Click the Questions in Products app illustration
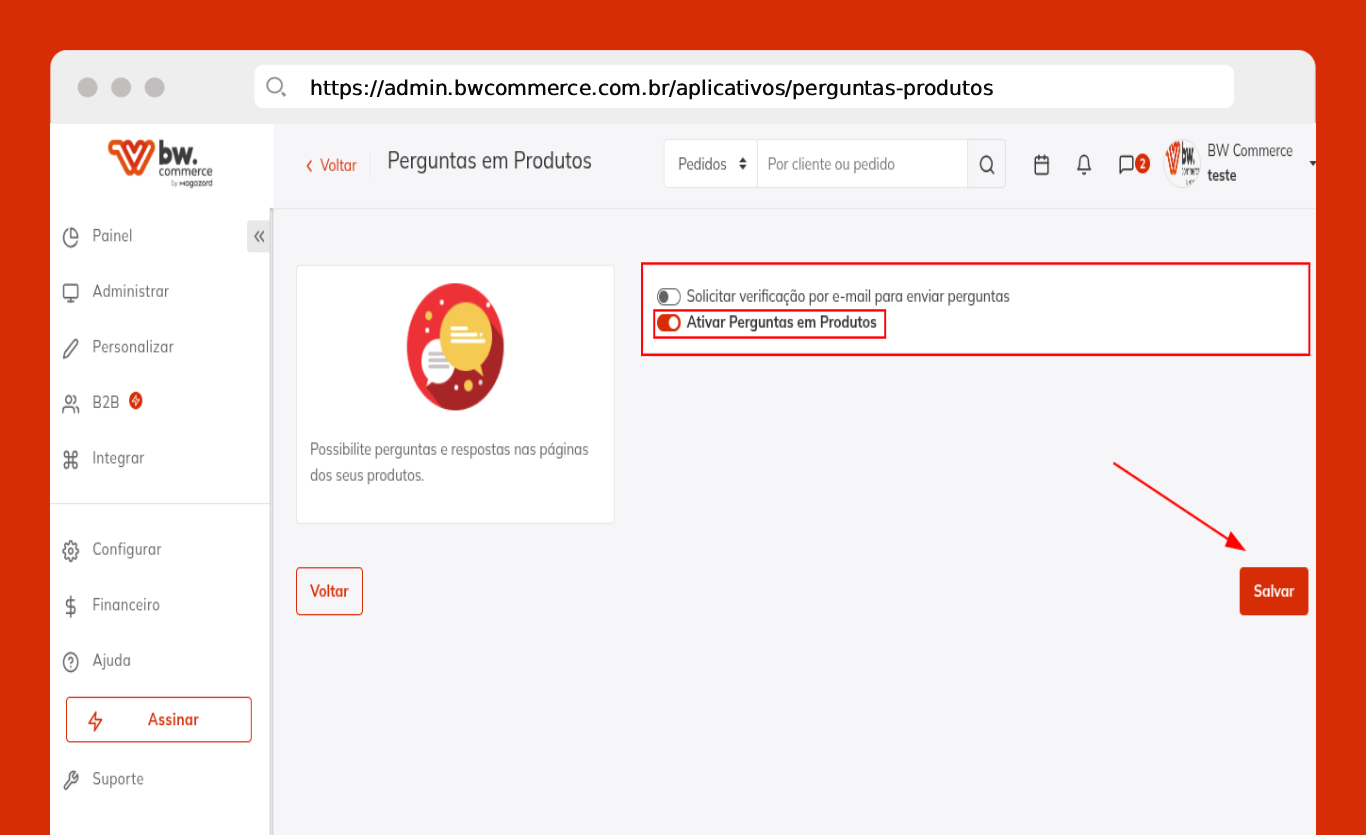Screen dimensions: 1366x835 (455, 347)
